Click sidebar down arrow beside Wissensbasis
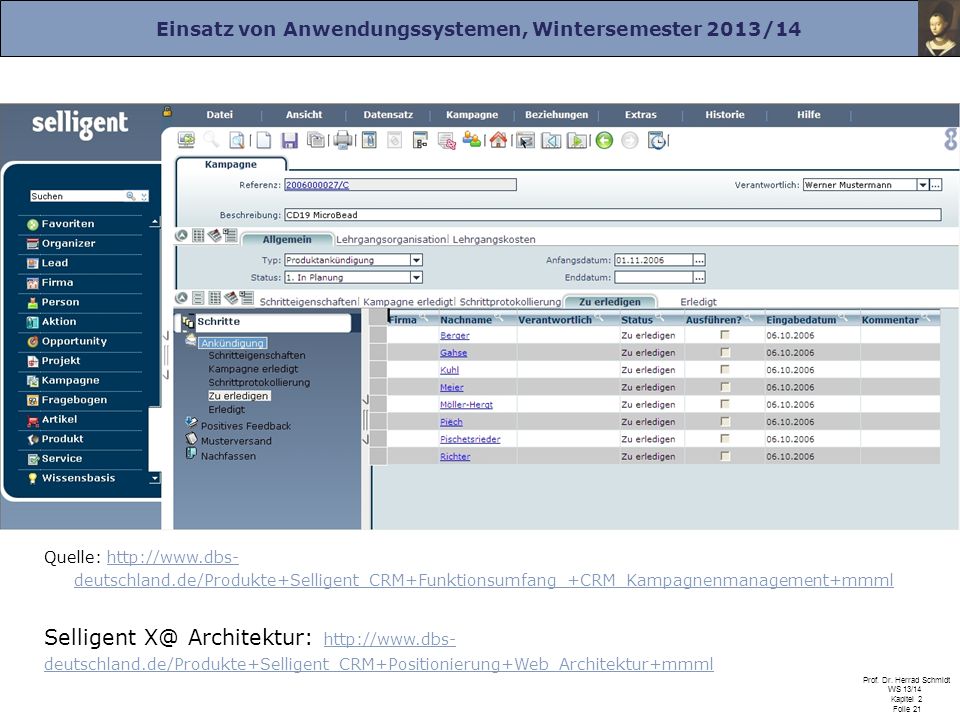Viewport: 960px width, 720px height. click(155, 478)
